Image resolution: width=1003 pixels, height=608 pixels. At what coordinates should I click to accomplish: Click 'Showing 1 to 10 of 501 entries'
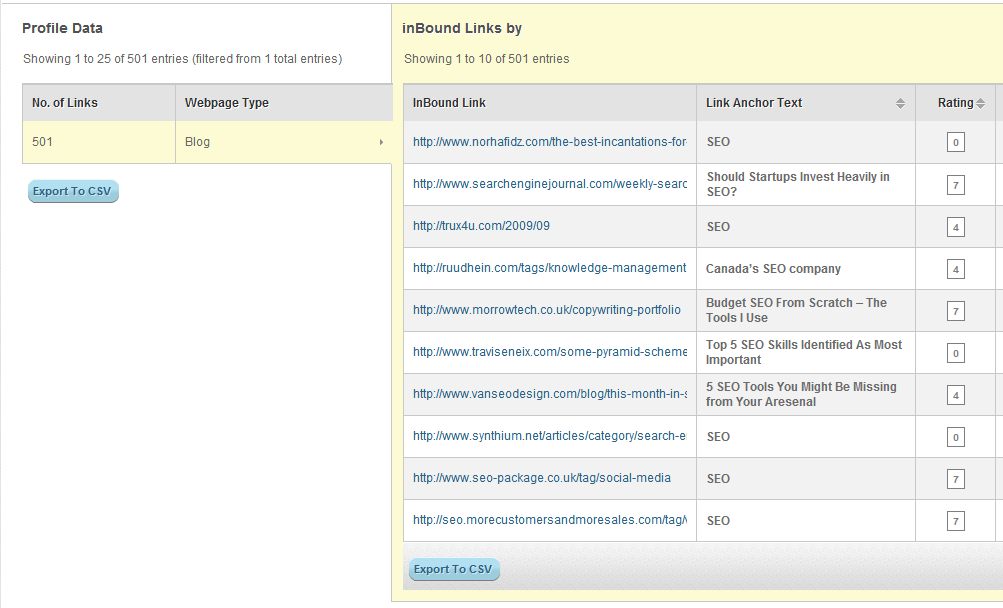point(486,59)
